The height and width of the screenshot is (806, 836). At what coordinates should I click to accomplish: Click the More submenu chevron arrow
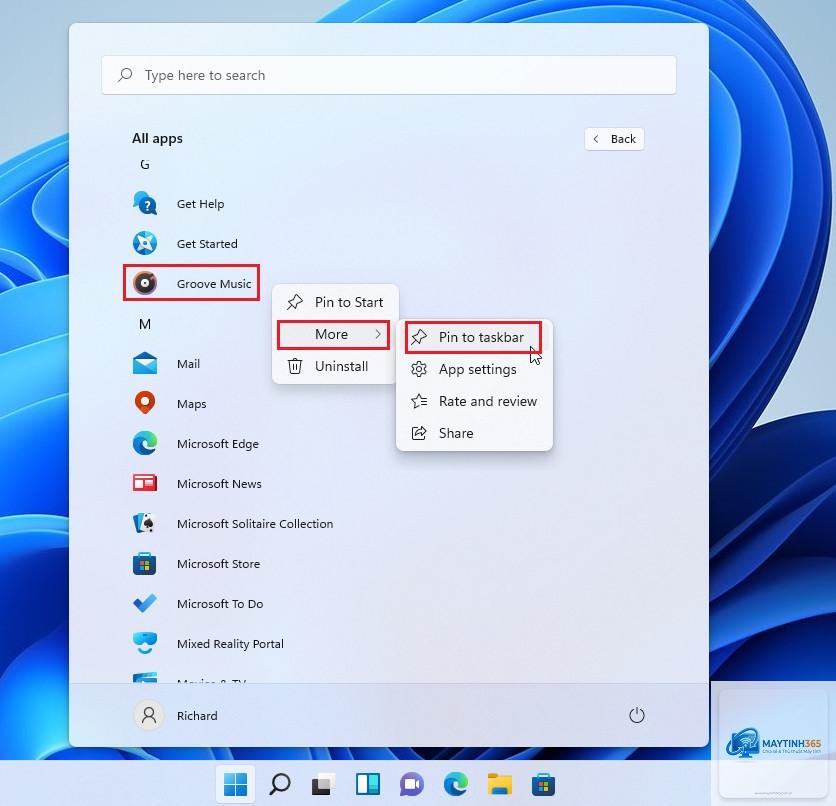[378, 334]
